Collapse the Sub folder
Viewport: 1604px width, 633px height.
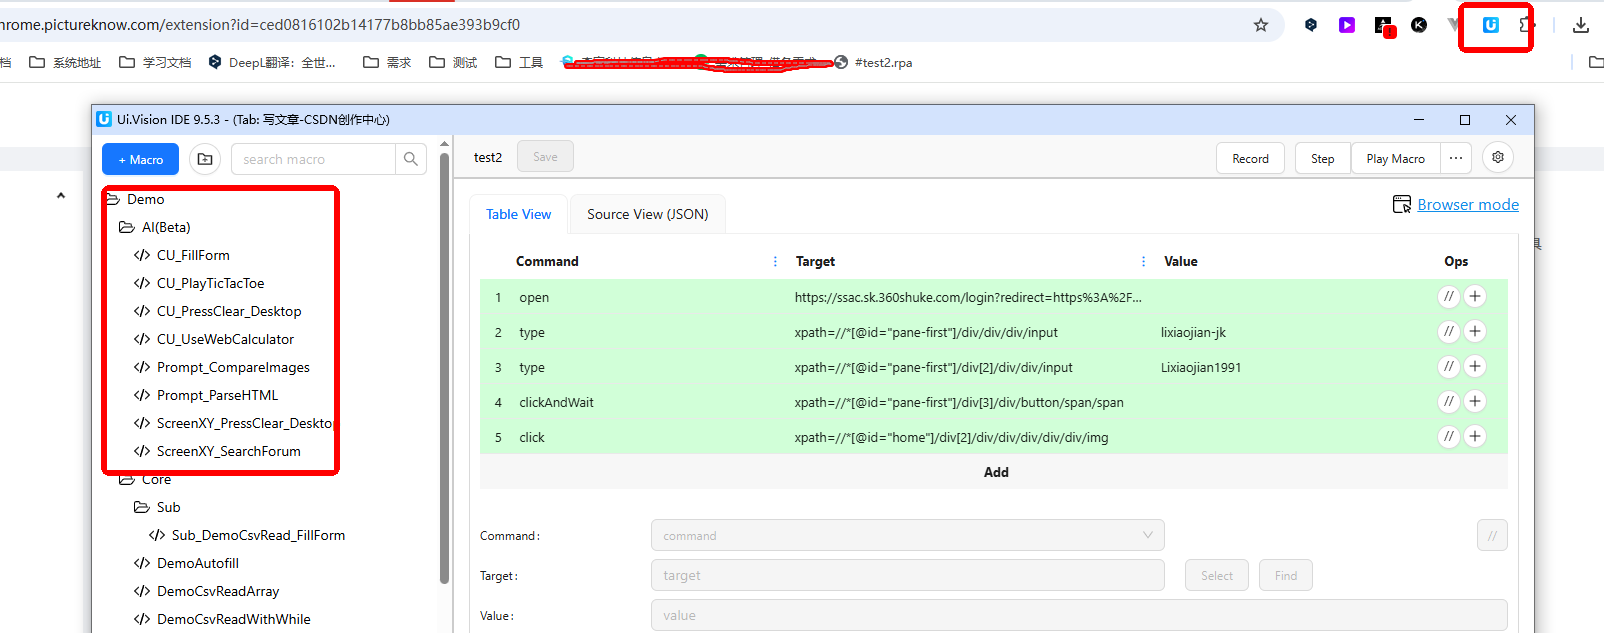157,507
